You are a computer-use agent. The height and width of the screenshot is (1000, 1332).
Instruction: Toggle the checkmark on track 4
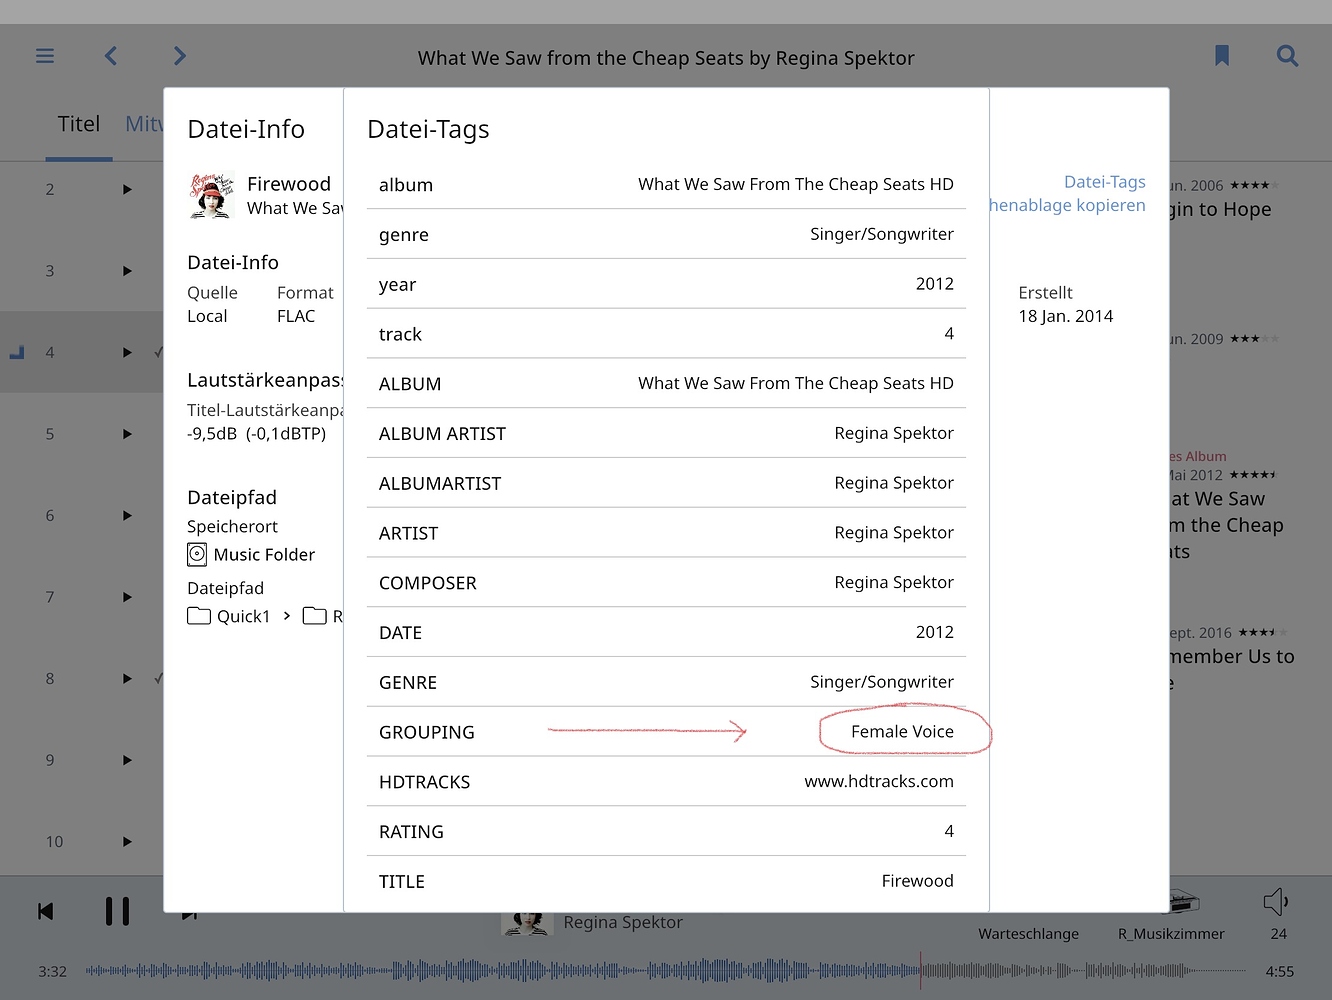158,352
